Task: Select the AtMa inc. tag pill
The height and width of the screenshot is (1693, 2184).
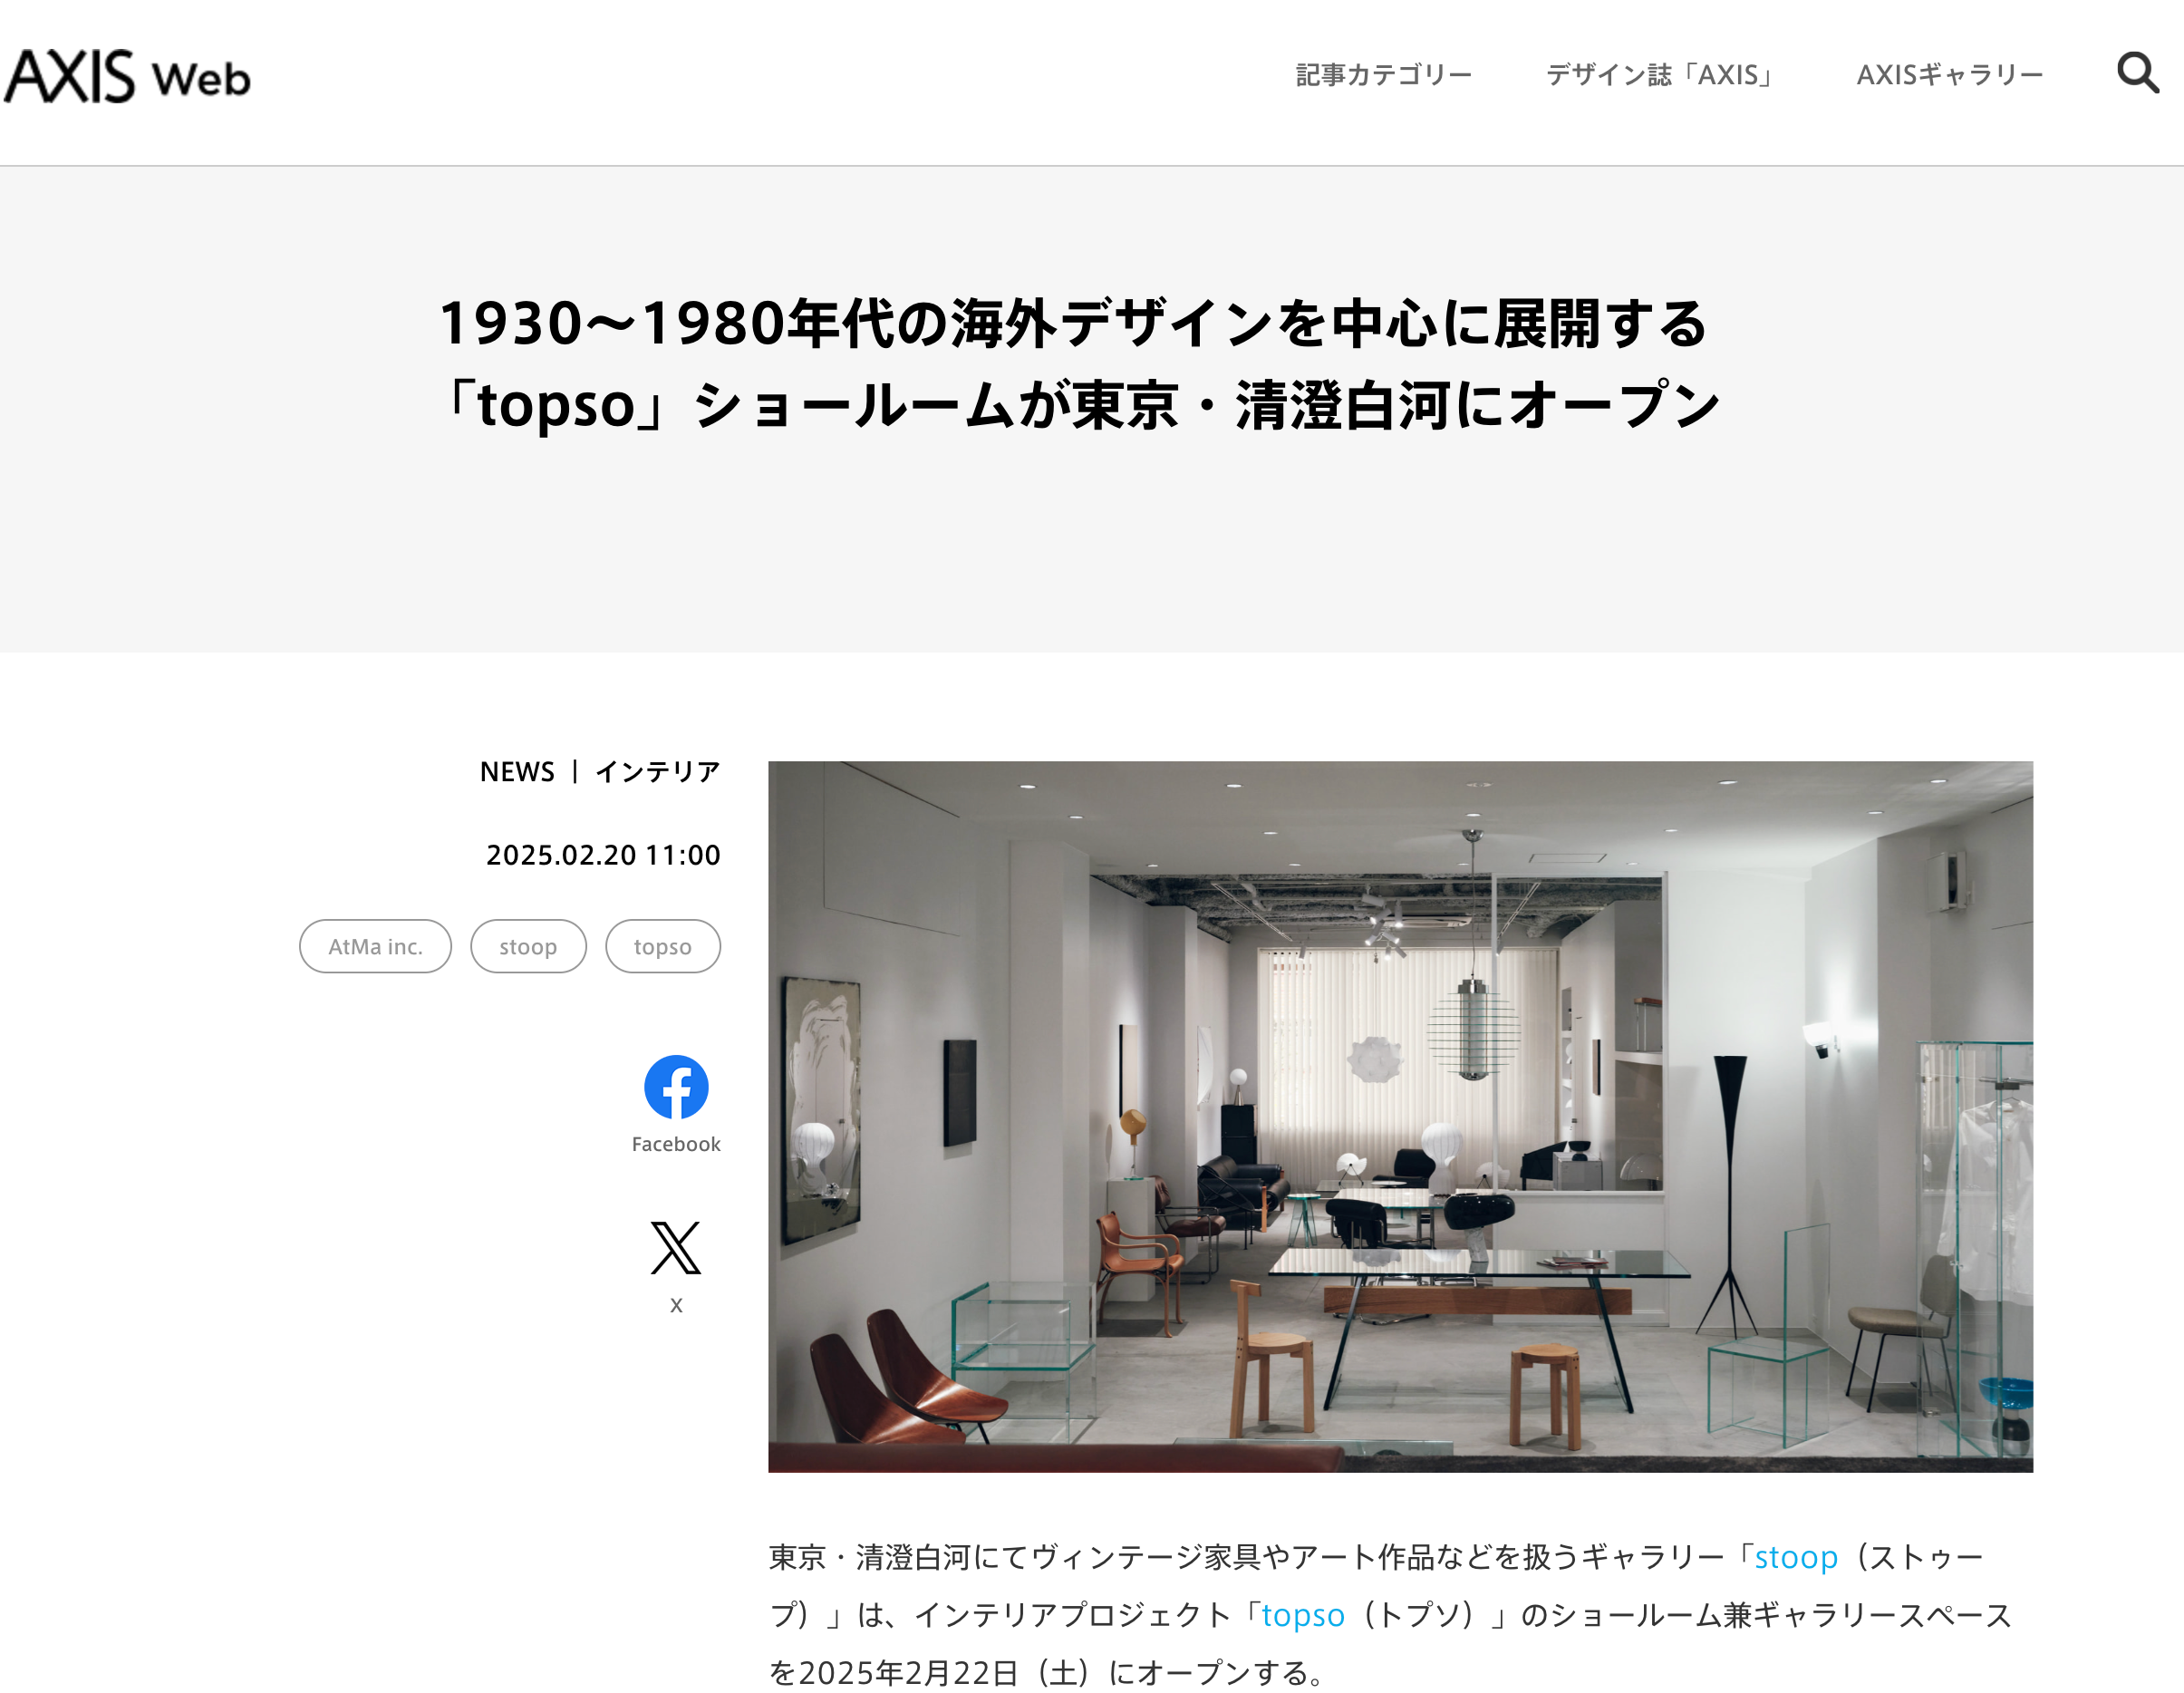Action: (x=375, y=946)
